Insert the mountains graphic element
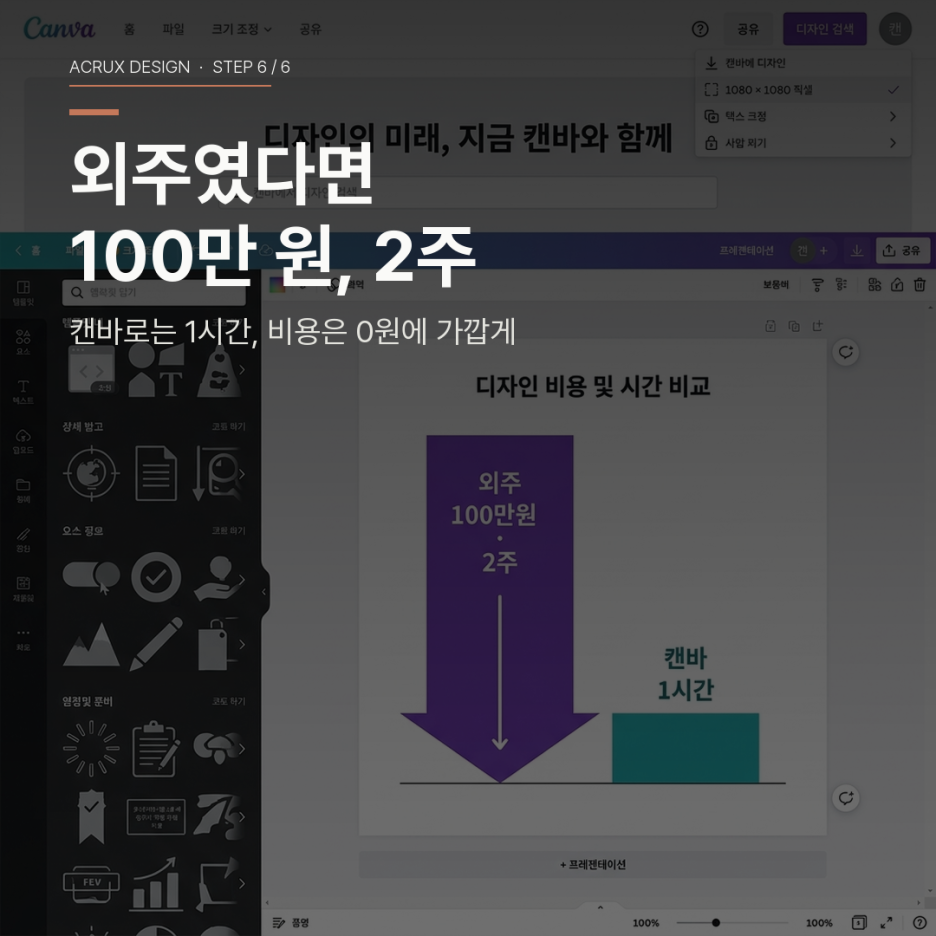Viewport: 936px width, 936px height. click(x=91, y=645)
